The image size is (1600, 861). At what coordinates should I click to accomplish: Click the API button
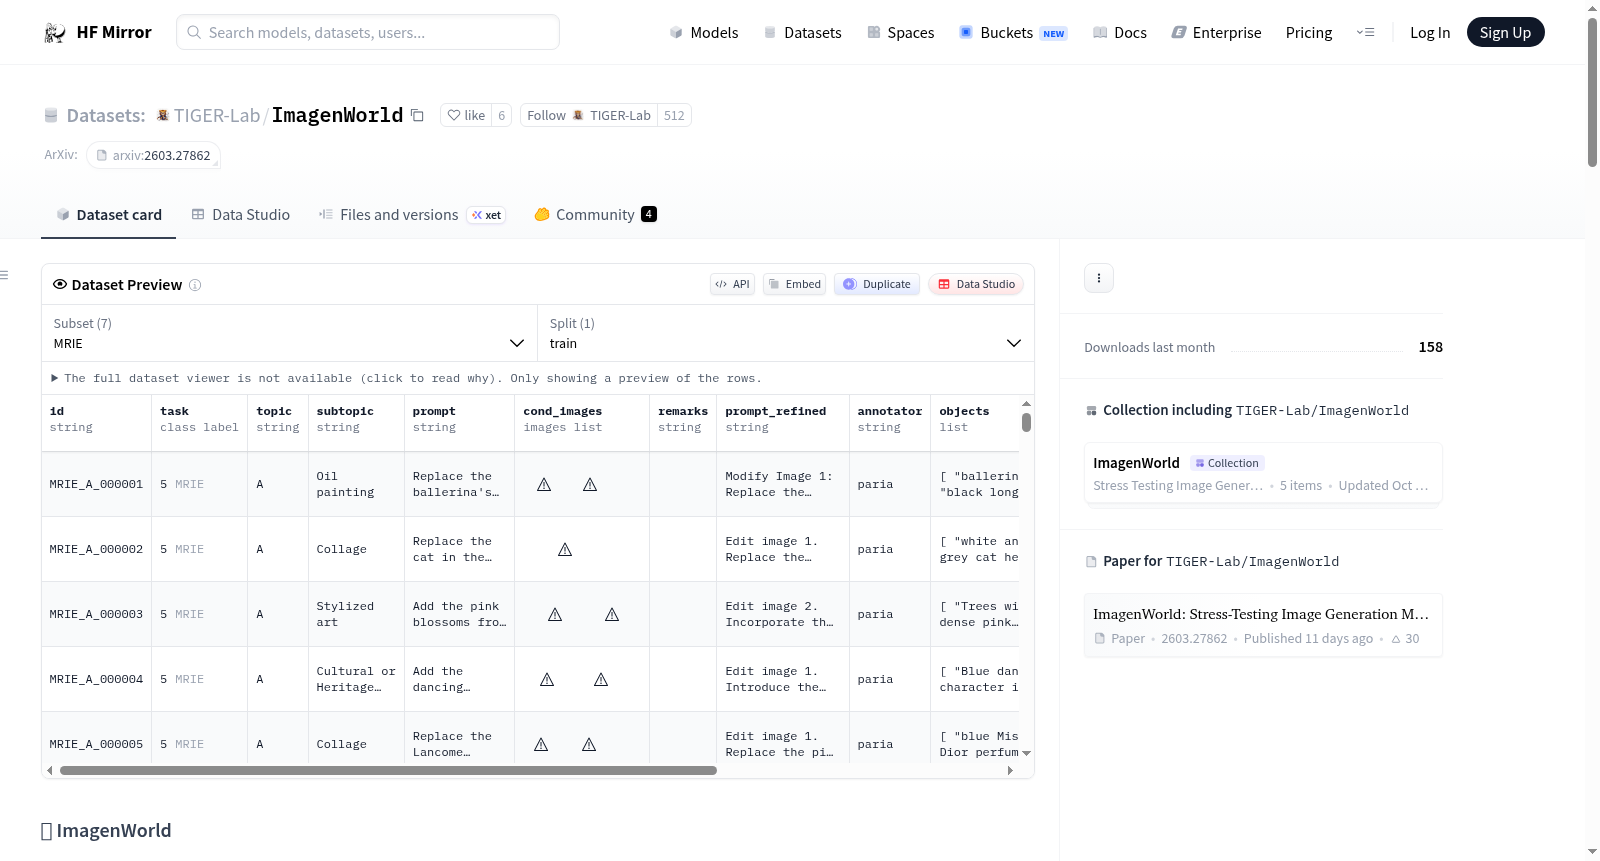732,285
